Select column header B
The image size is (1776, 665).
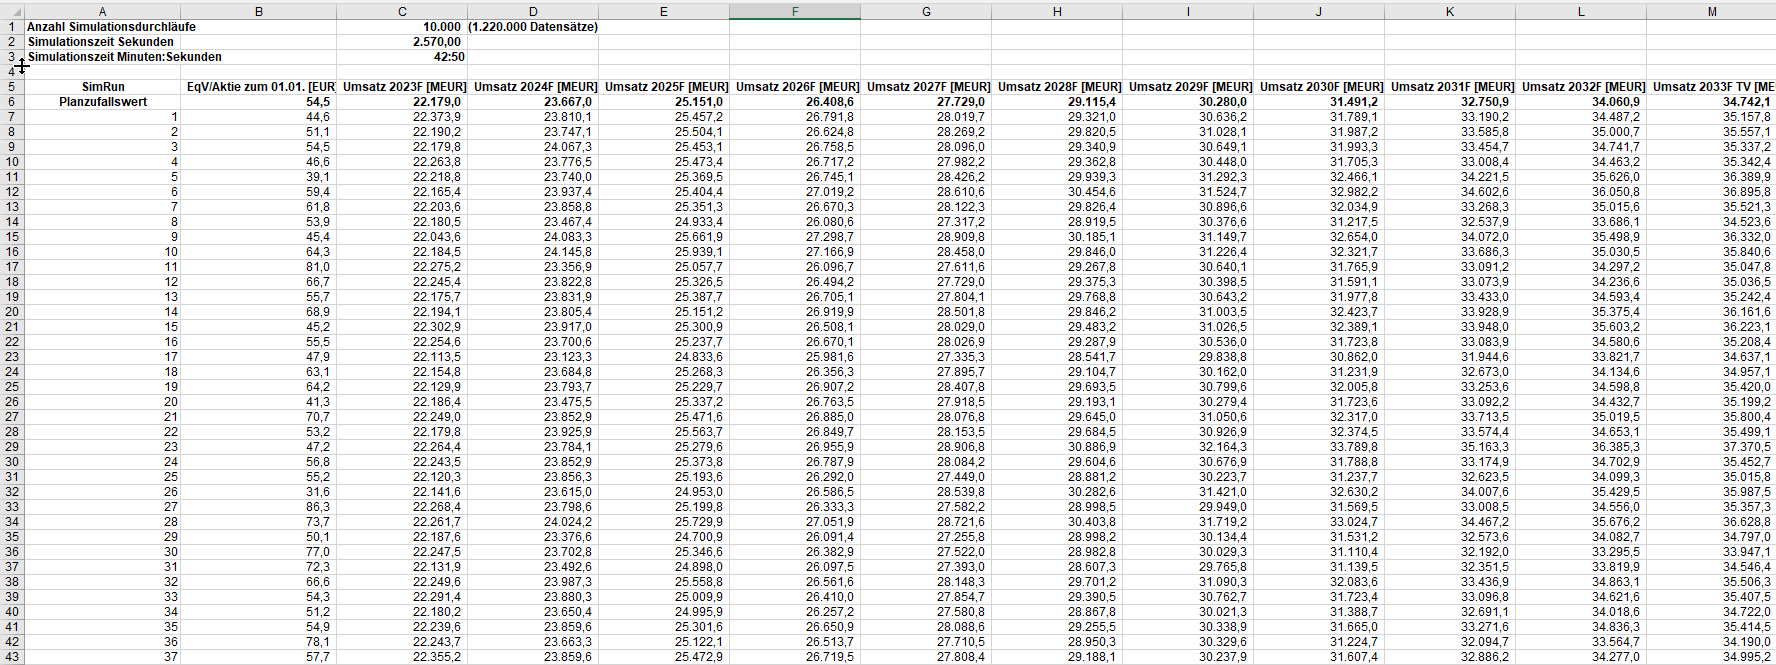pyautogui.click(x=259, y=11)
